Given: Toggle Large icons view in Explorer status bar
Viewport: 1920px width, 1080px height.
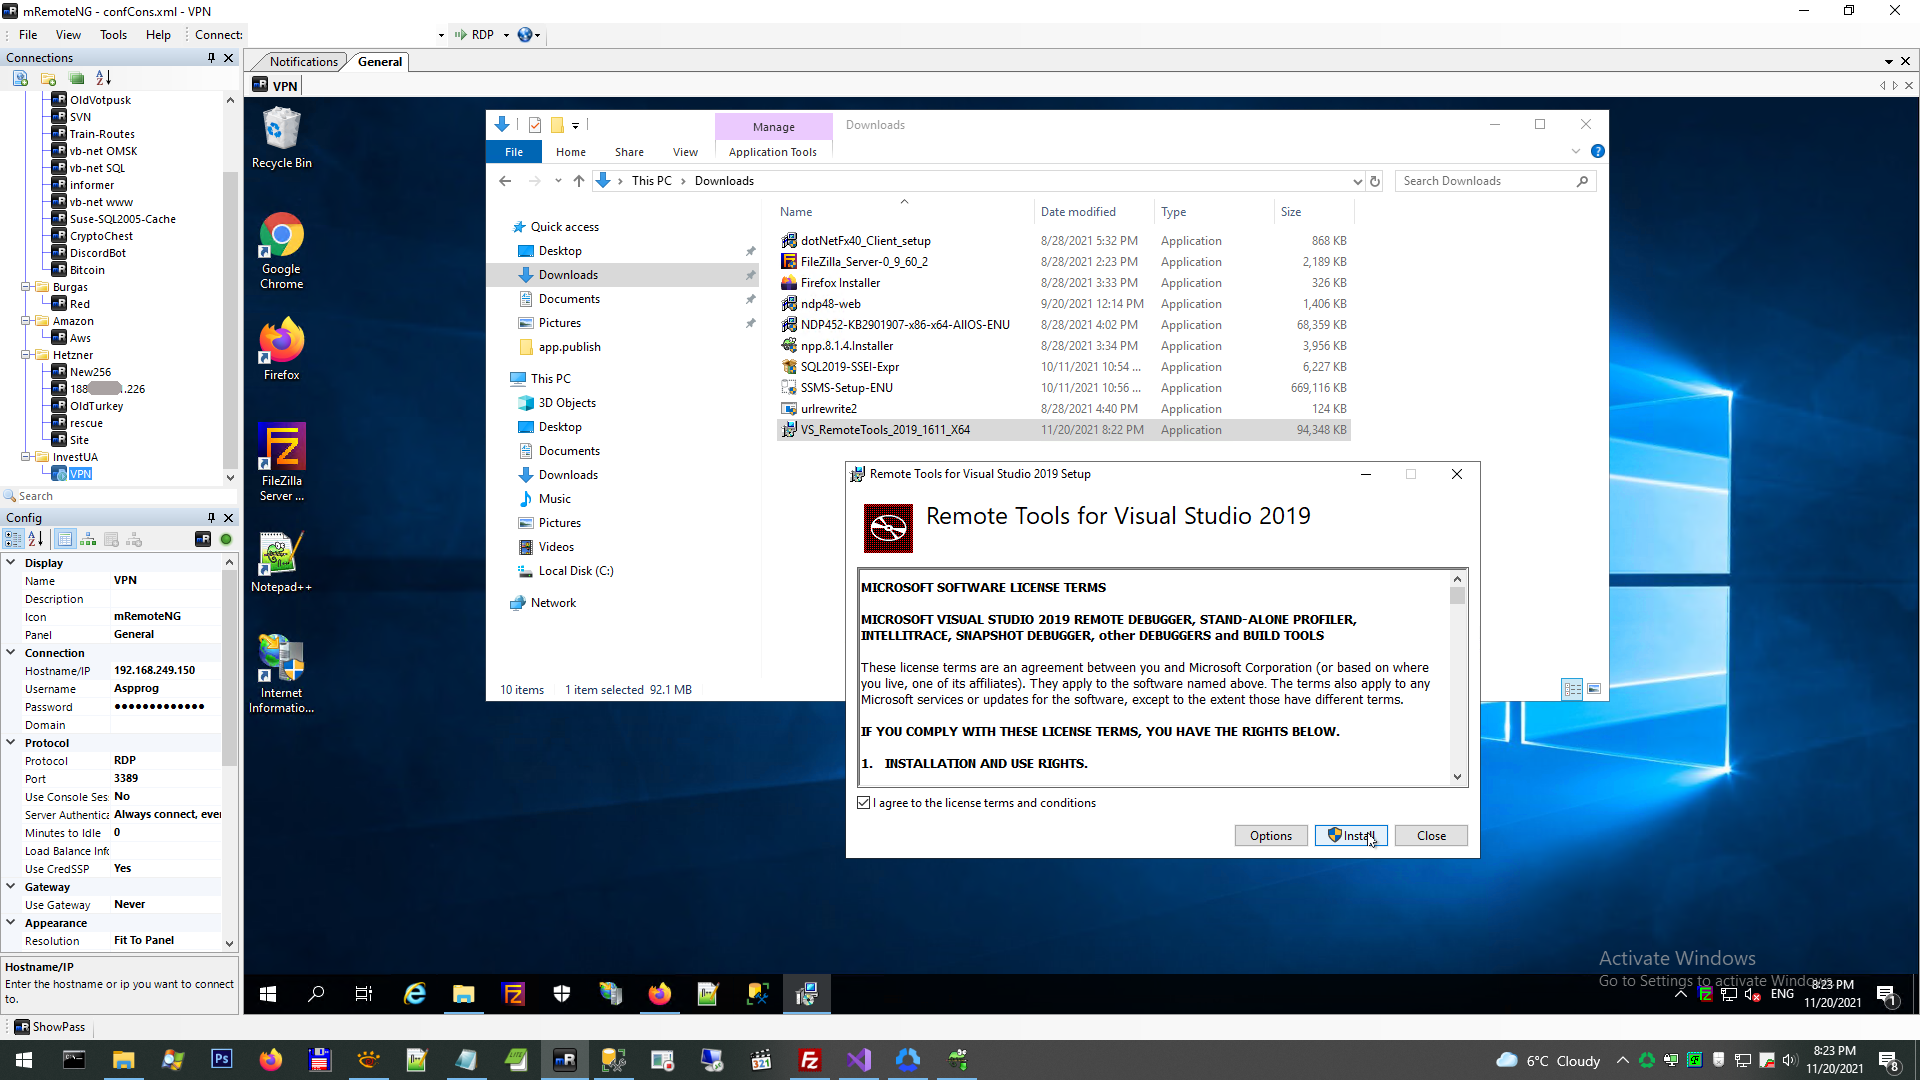Looking at the screenshot, I should pos(1594,689).
